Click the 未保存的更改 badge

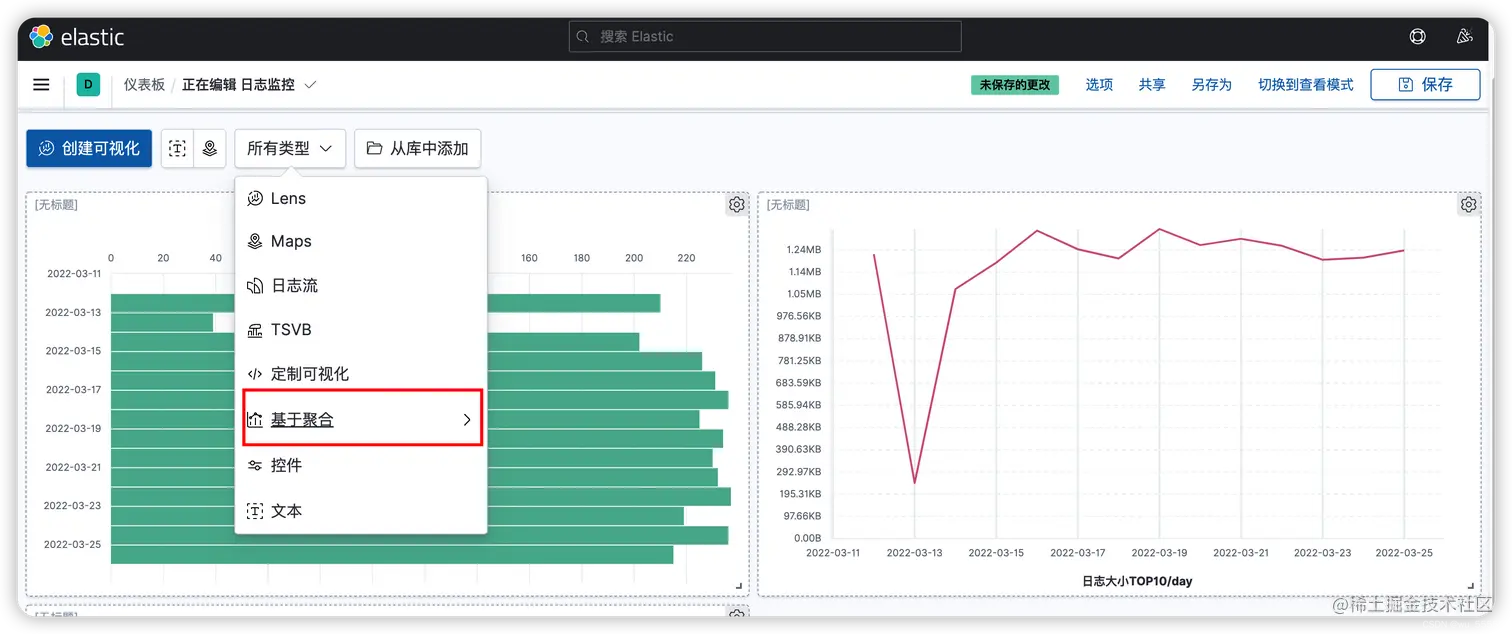point(1015,85)
